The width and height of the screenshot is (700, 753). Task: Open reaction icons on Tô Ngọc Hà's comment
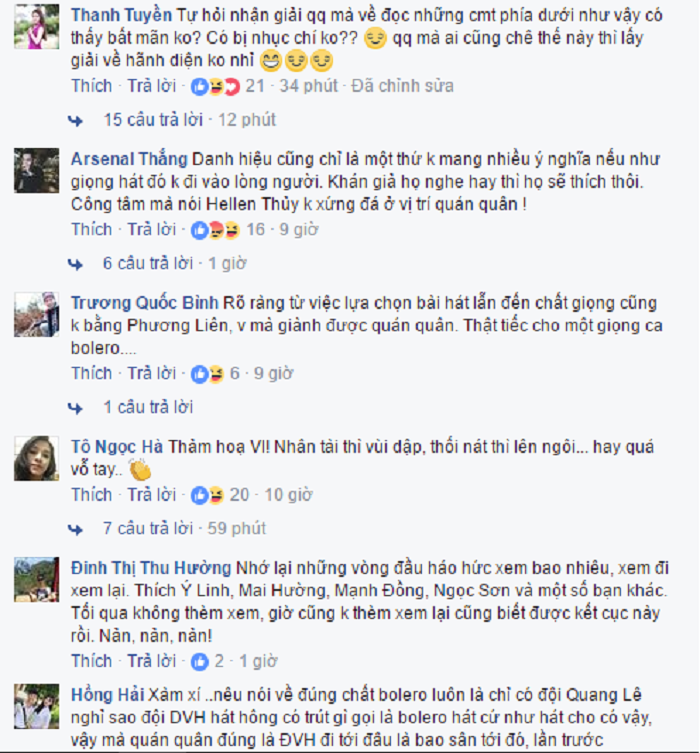click(x=207, y=495)
